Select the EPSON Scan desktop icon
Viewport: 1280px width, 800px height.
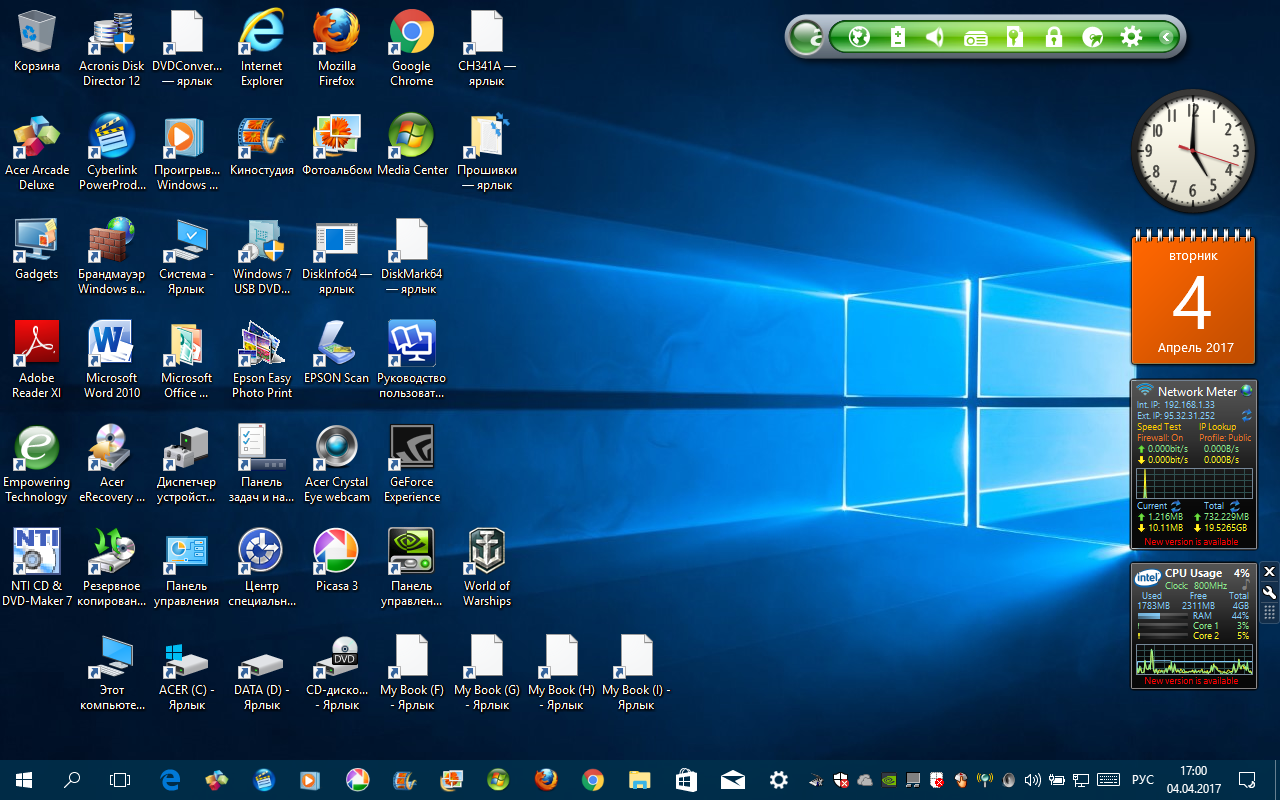pos(337,354)
